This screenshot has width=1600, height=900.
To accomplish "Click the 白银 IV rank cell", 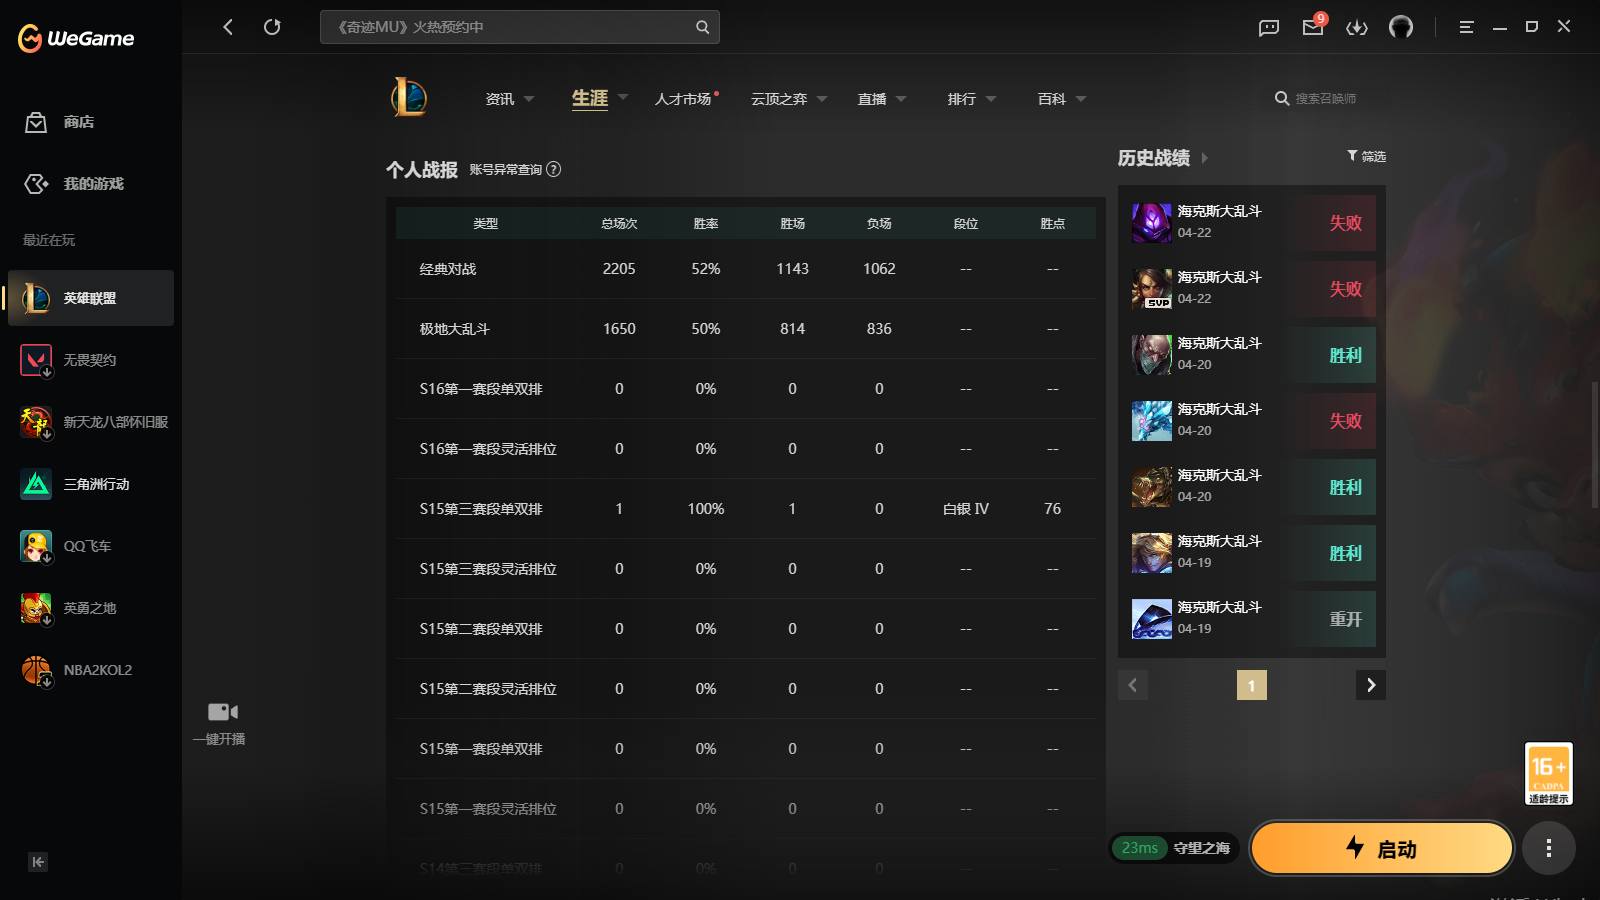I will (x=966, y=509).
